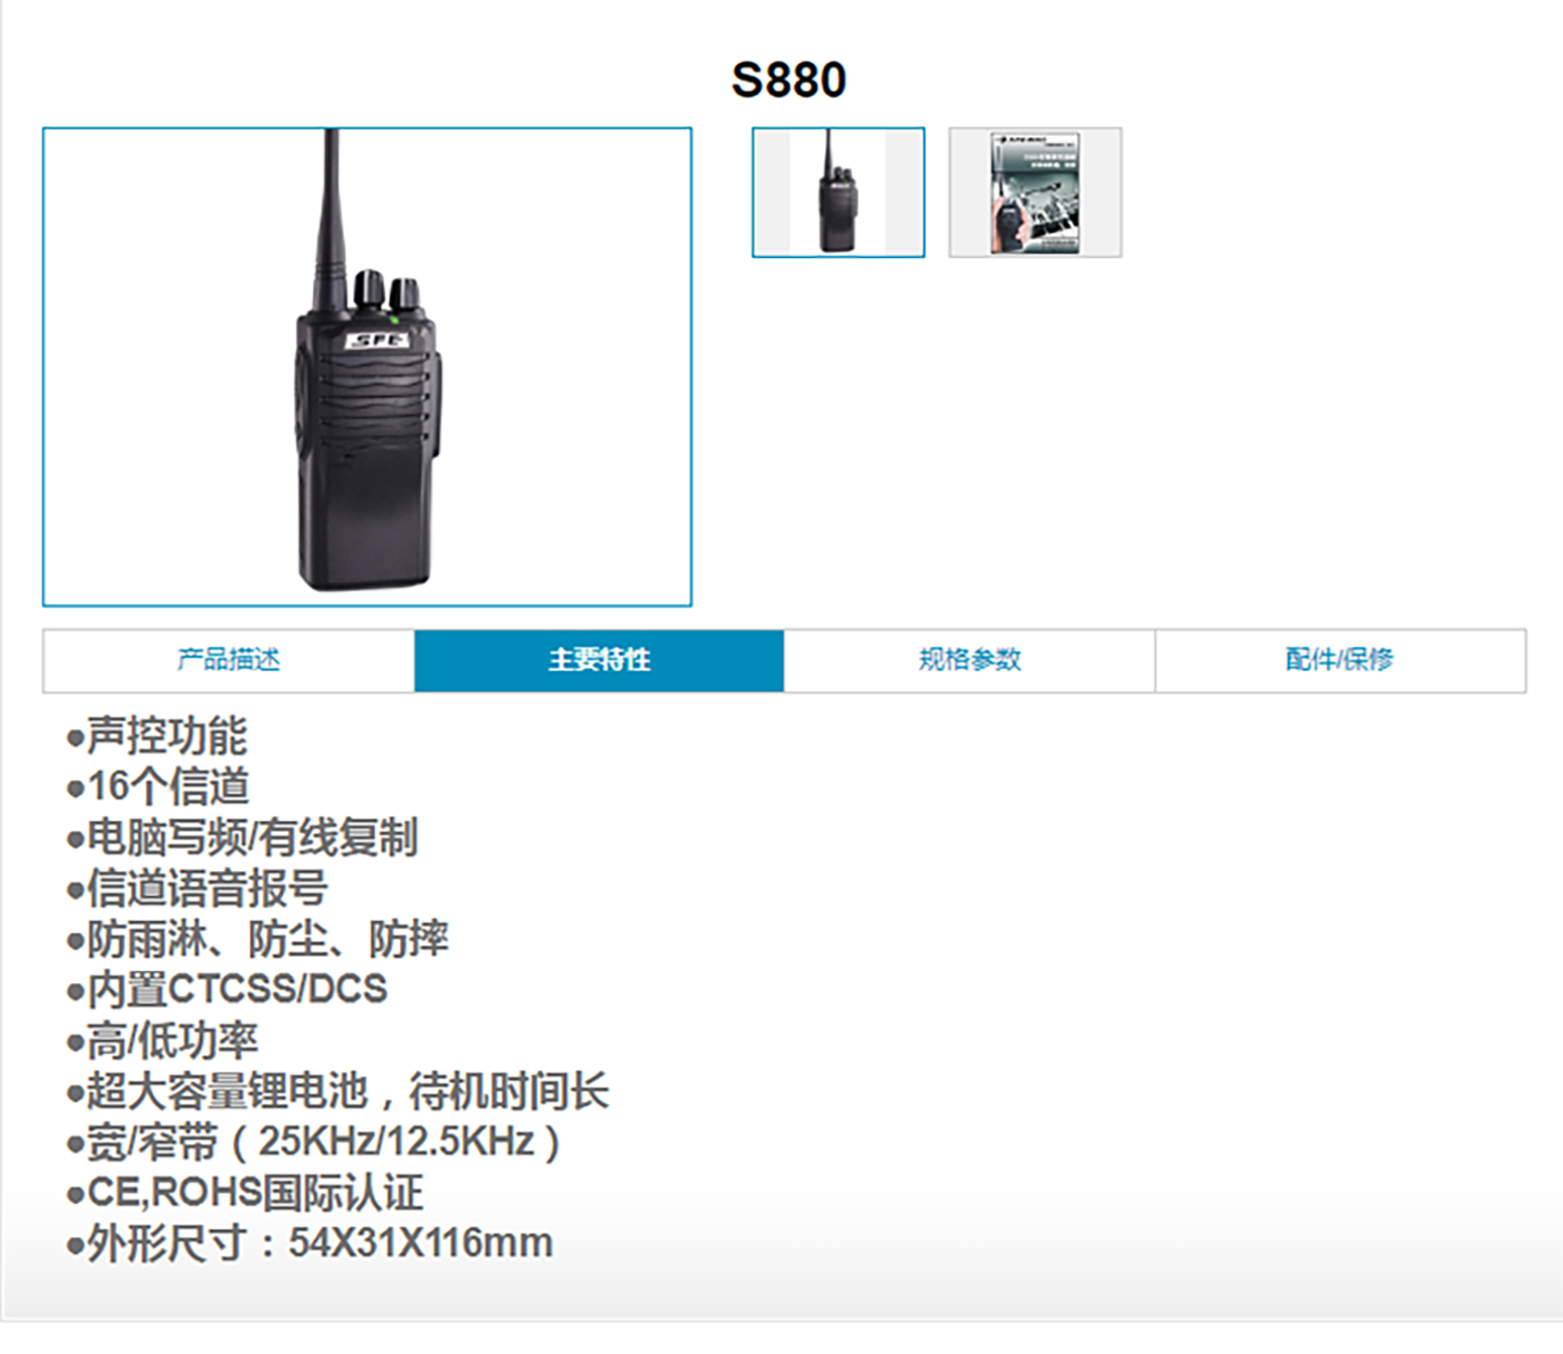Select the 信道语音报号 bullet text
The image size is (1563, 1354).
tap(197, 888)
